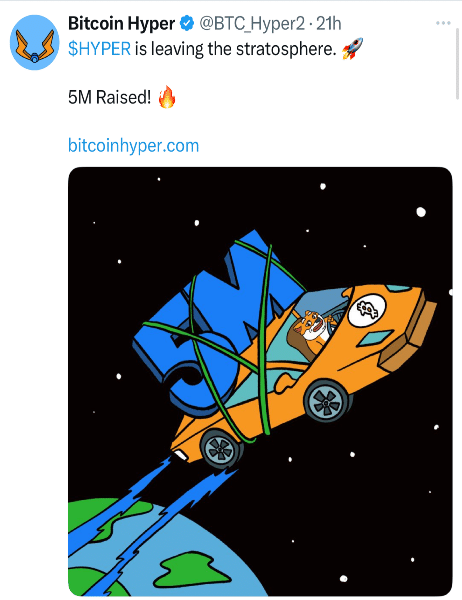Screen dimensions: 462x600
Task: Click the blue verified badge checkmark
Action: (187, 24)
